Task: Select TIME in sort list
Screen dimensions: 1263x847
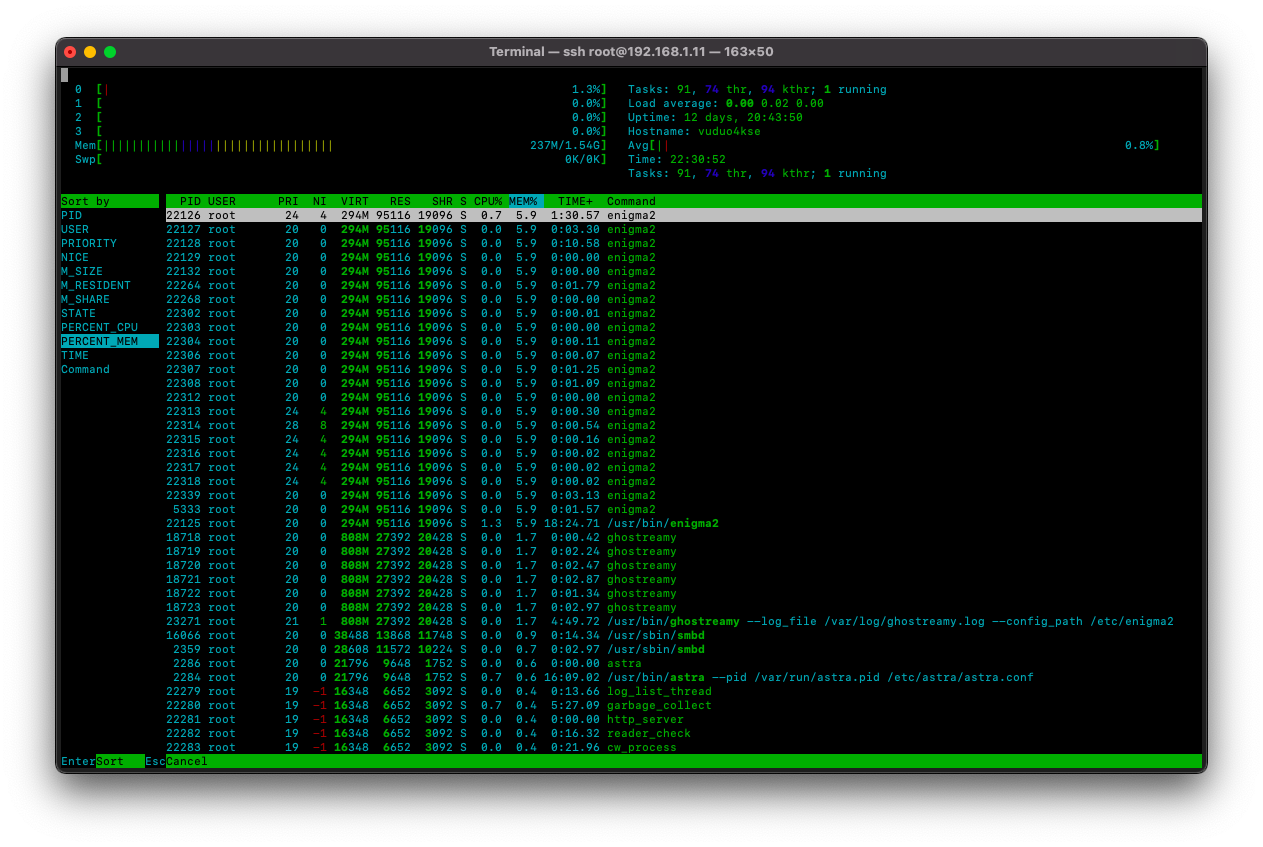Action: pos(75,355)
